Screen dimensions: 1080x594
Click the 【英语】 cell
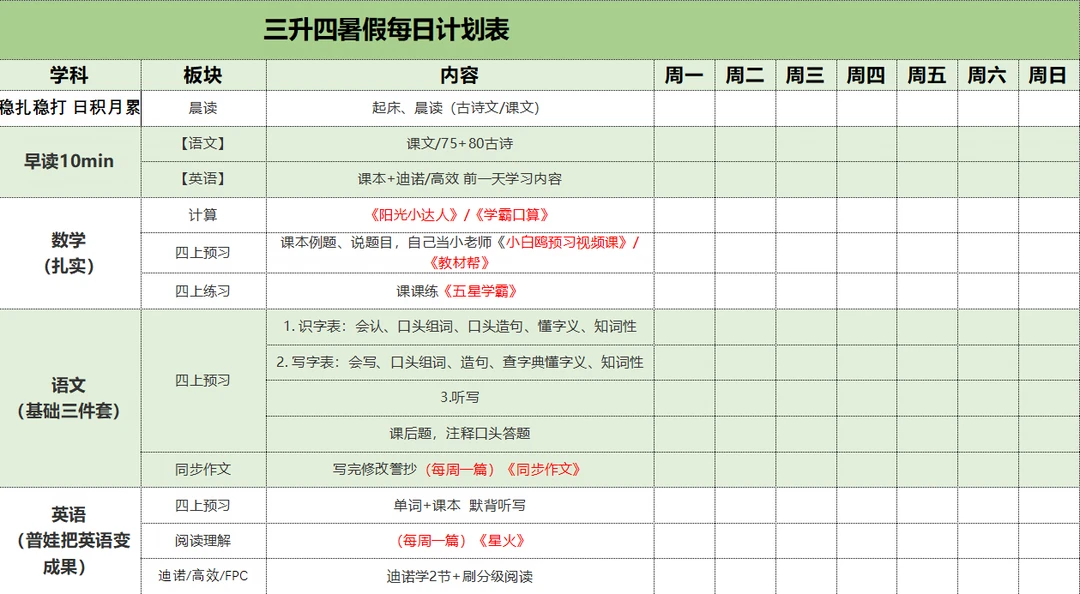coord(204,179)
